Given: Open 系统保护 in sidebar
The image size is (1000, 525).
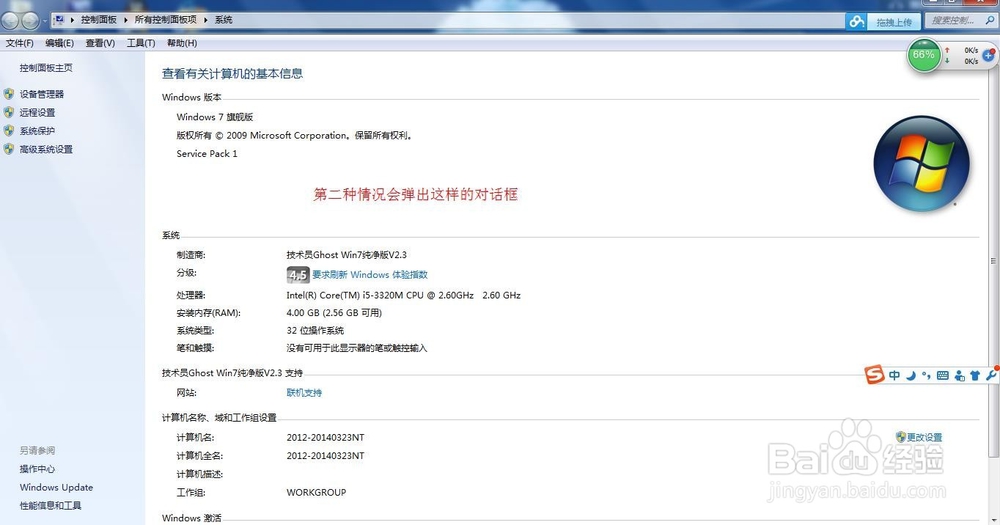Looking at the screenshot, I should (x=37, y=131).
